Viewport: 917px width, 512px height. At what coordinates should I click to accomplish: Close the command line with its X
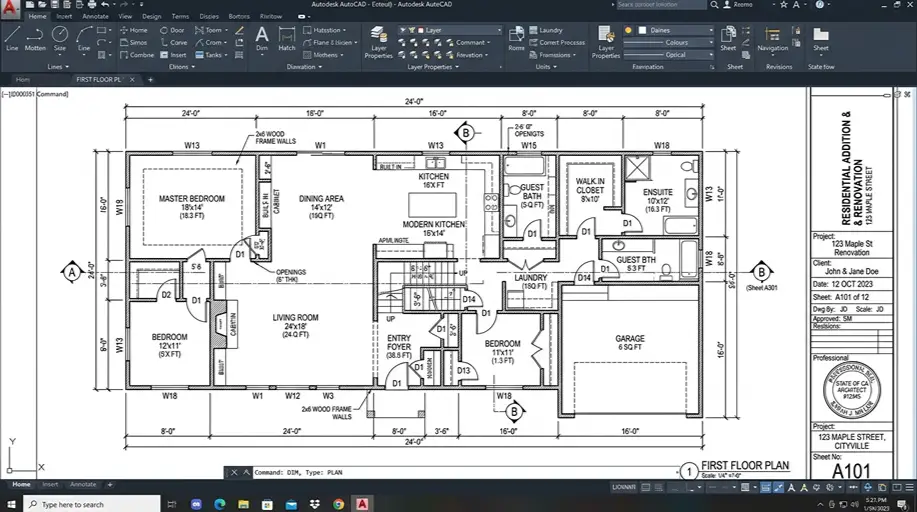234,472
